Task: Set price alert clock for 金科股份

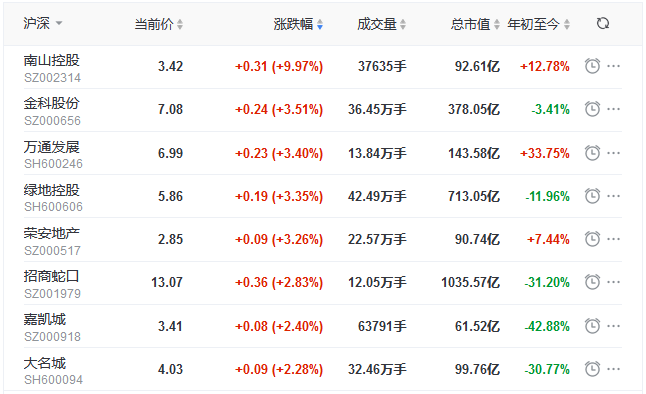Action: (x=592, y=109)
